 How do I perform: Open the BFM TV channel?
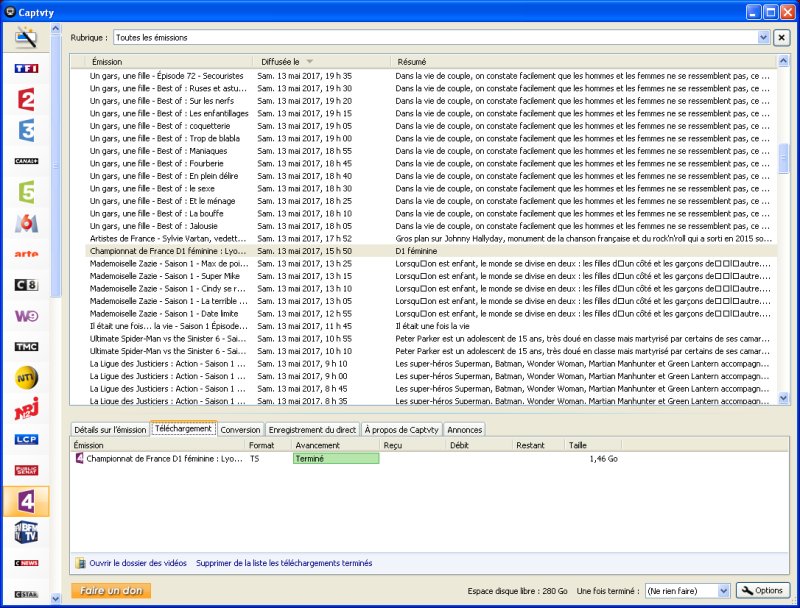26,532
